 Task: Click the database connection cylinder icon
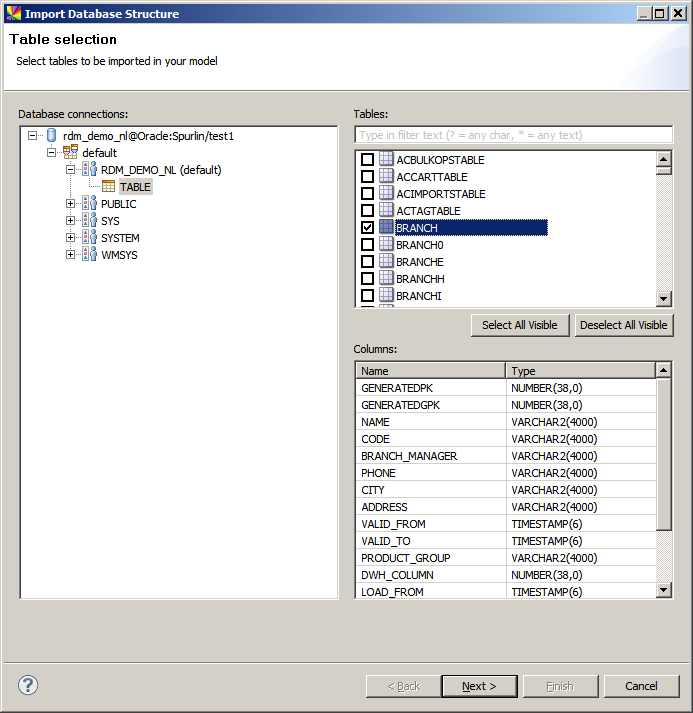tap(52, 136)
